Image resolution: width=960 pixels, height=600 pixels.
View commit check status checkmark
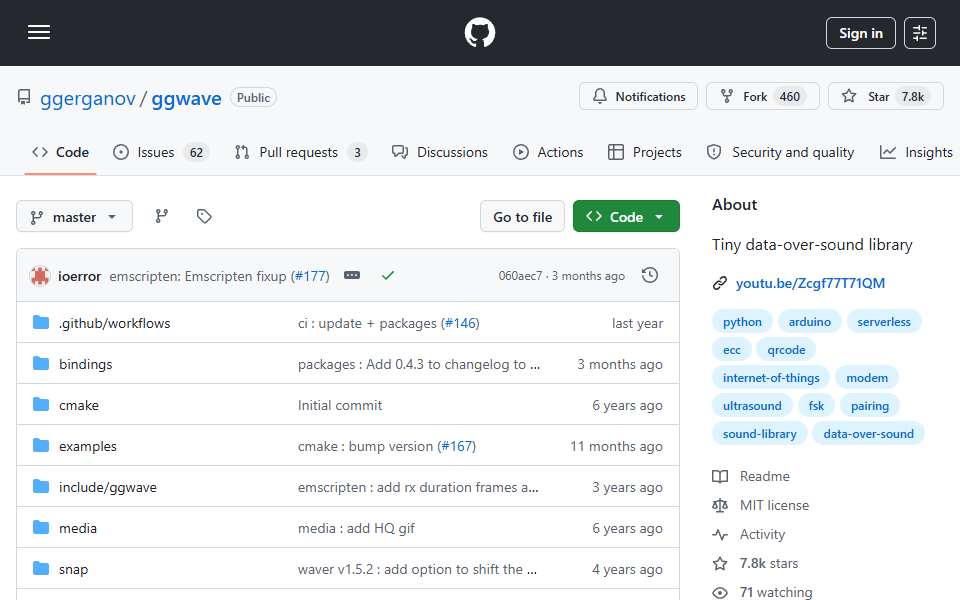388,276
